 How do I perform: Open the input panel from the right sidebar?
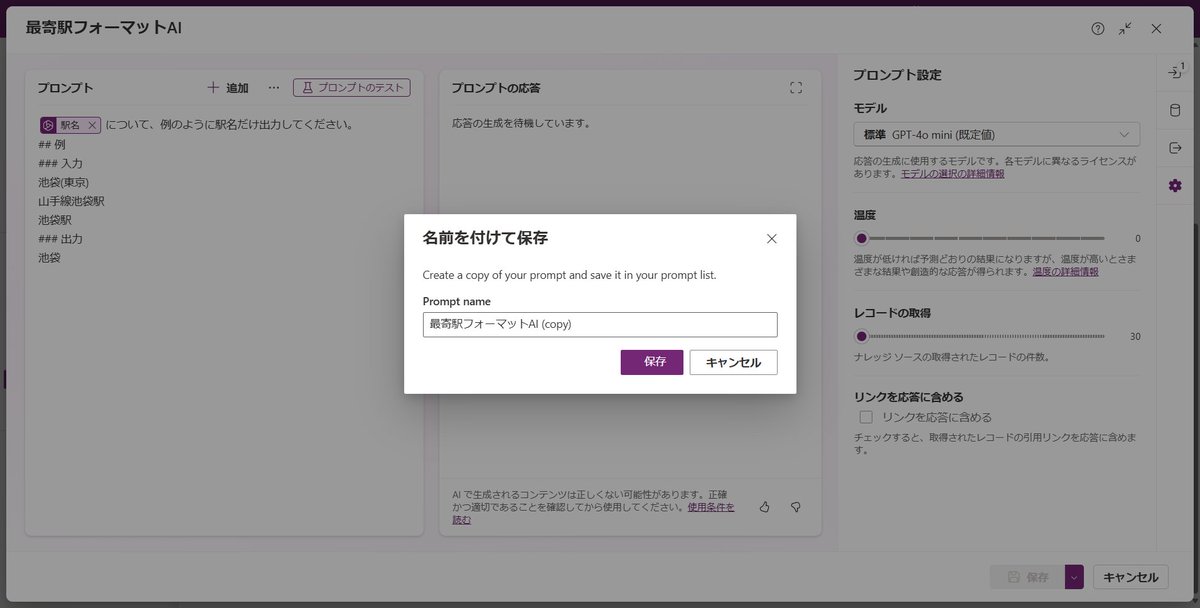(1173, 72)
